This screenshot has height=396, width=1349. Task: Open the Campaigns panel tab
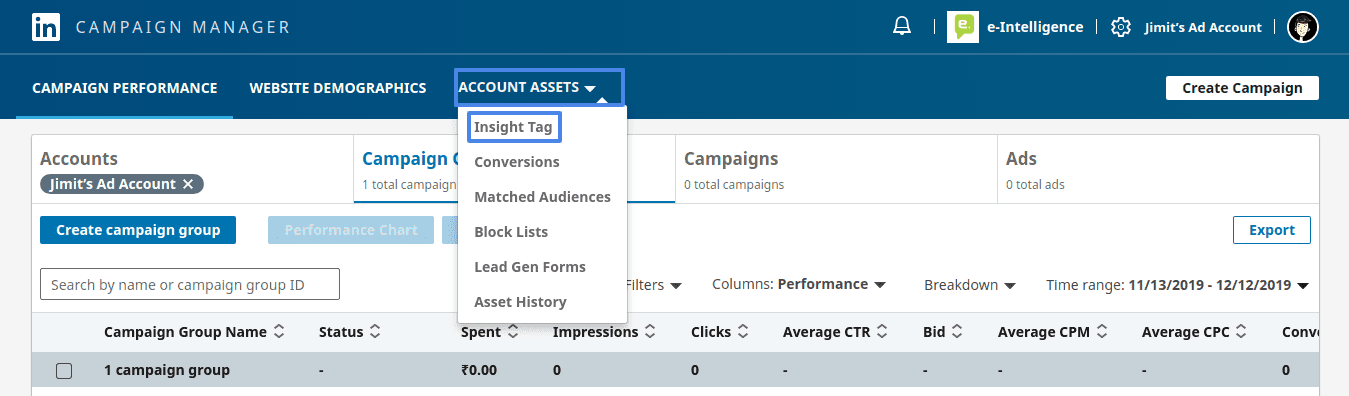(835, 170)
